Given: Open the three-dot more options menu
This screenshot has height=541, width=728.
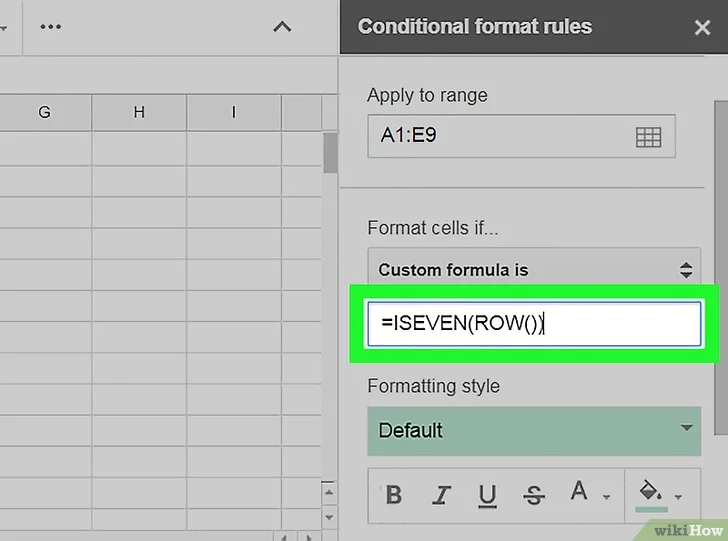Looking at the screenshot, I should click(51, 26).
